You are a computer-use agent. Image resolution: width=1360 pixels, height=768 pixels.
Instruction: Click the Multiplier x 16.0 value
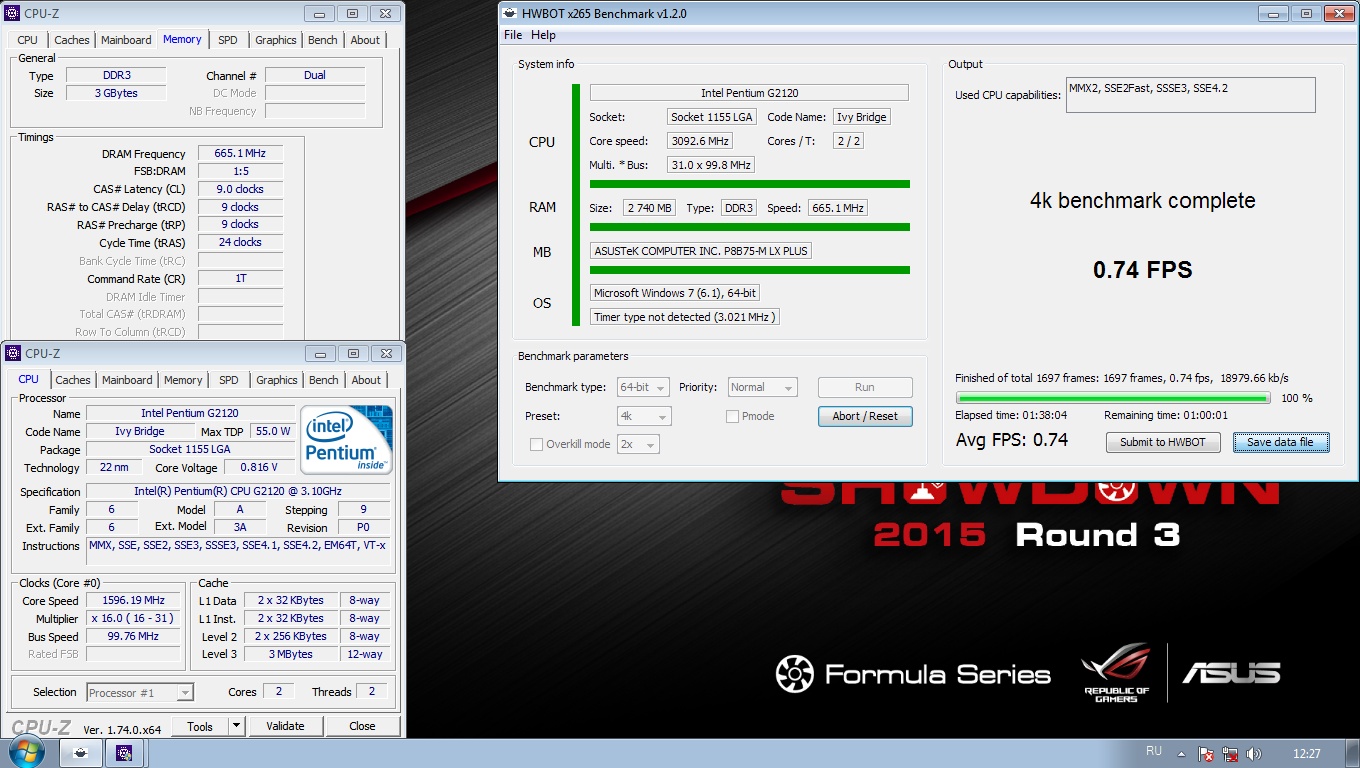(x=133, y=618)
